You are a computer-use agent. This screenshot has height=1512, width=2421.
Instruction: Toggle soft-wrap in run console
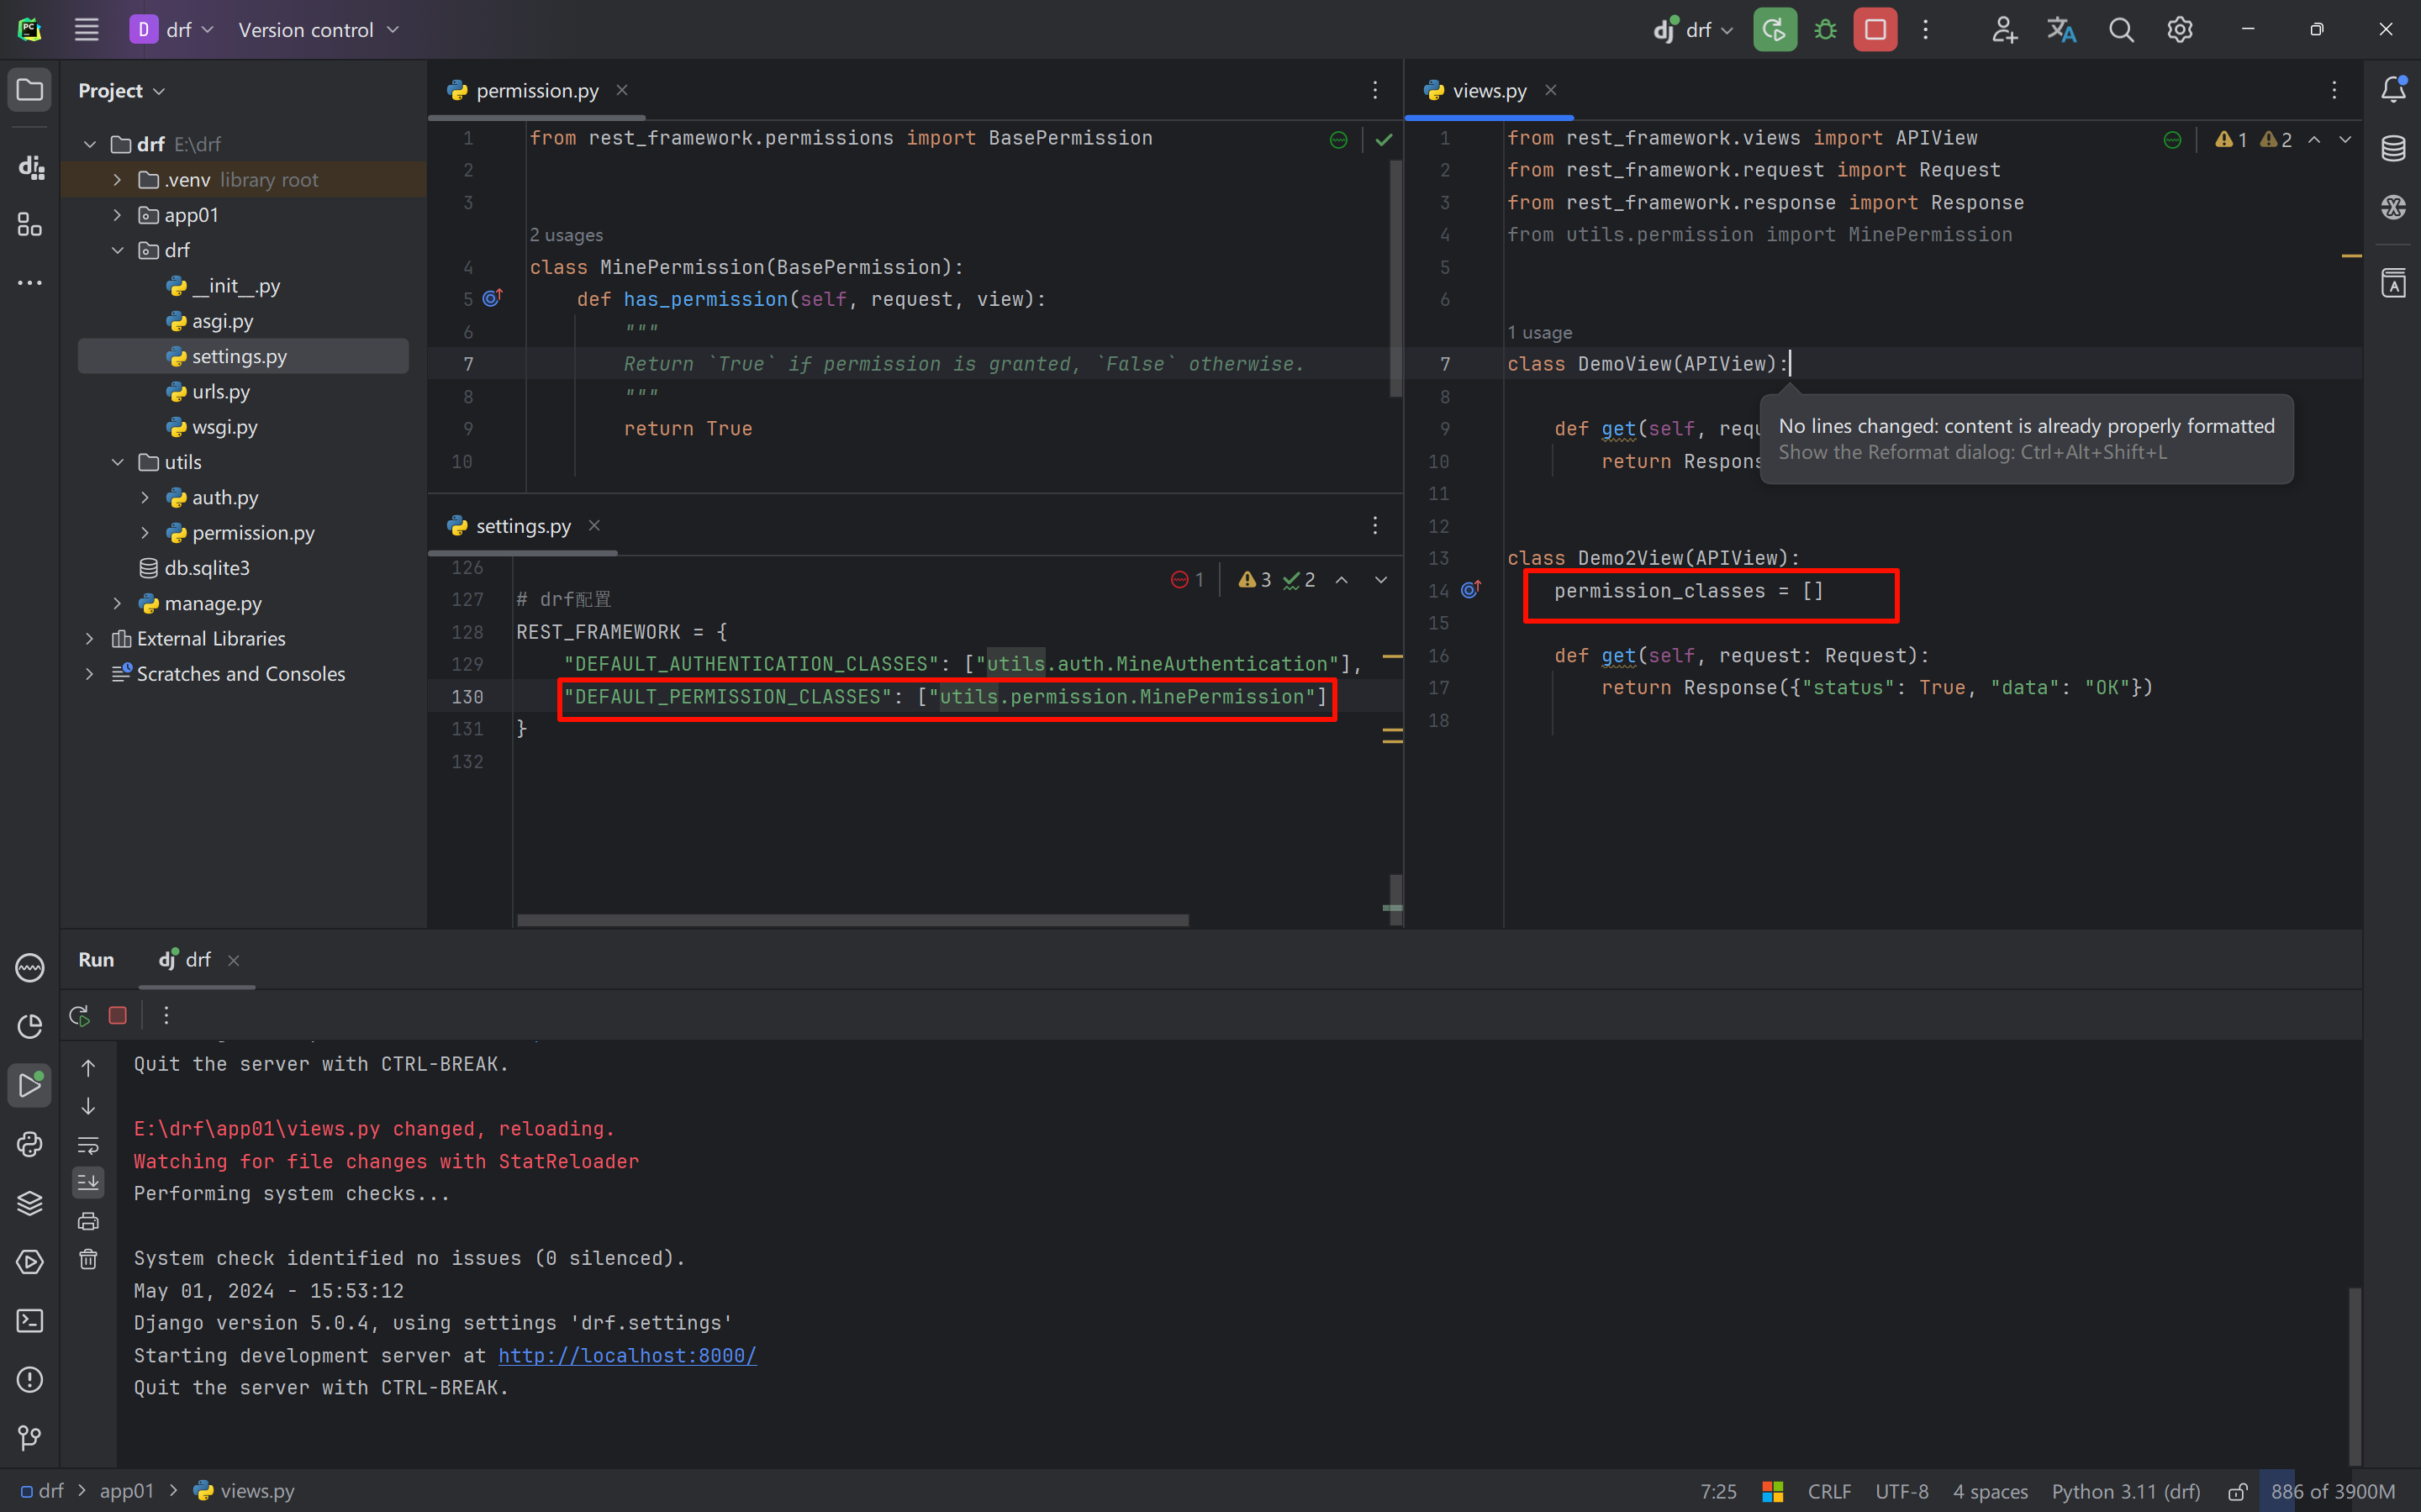pos(88,1145)
